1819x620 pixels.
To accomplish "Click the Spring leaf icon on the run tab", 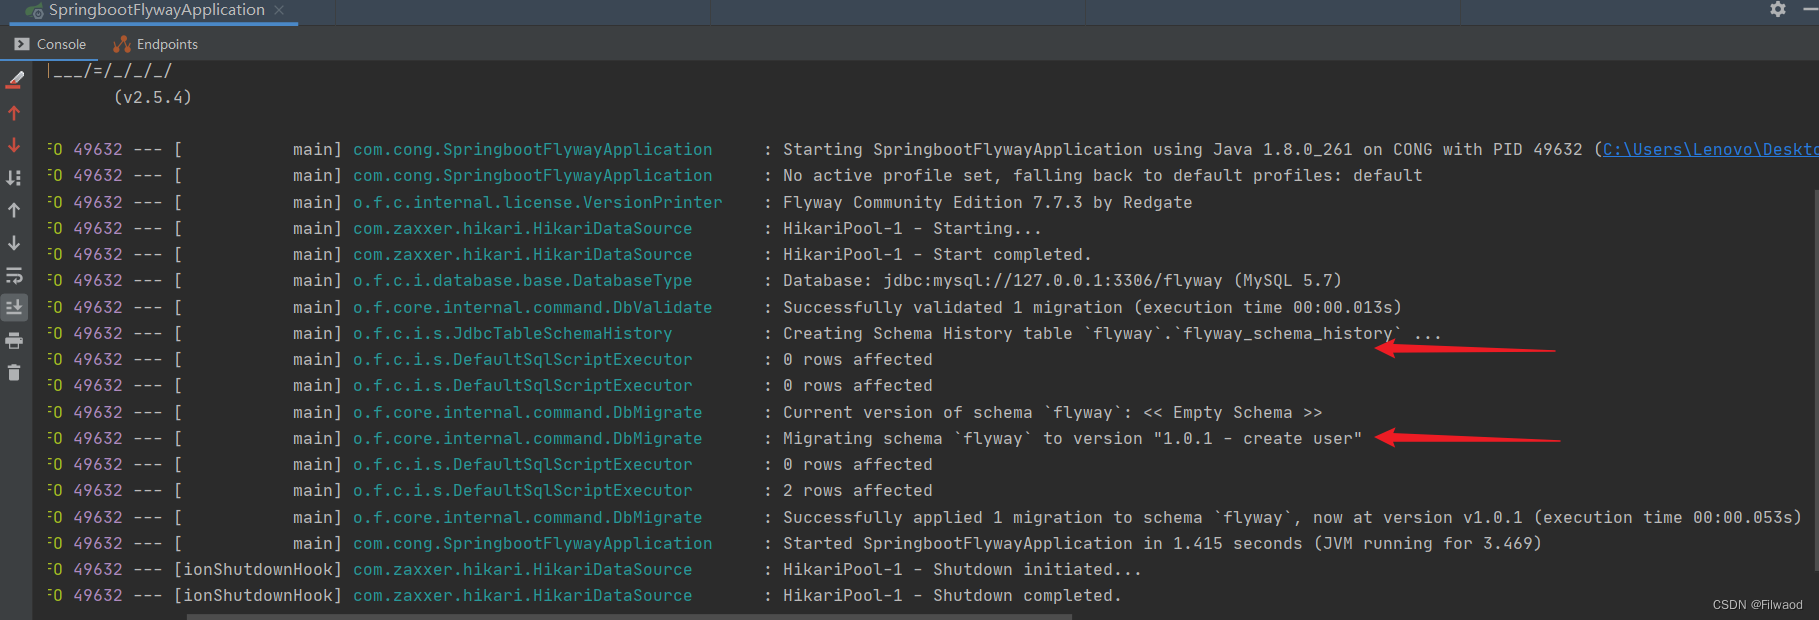I will (x=34, y=11).
